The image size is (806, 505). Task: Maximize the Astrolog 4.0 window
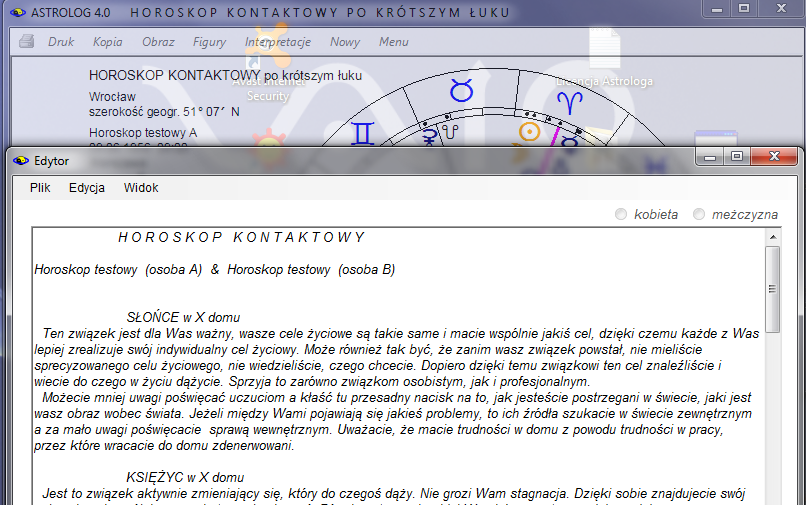[744, 9]
